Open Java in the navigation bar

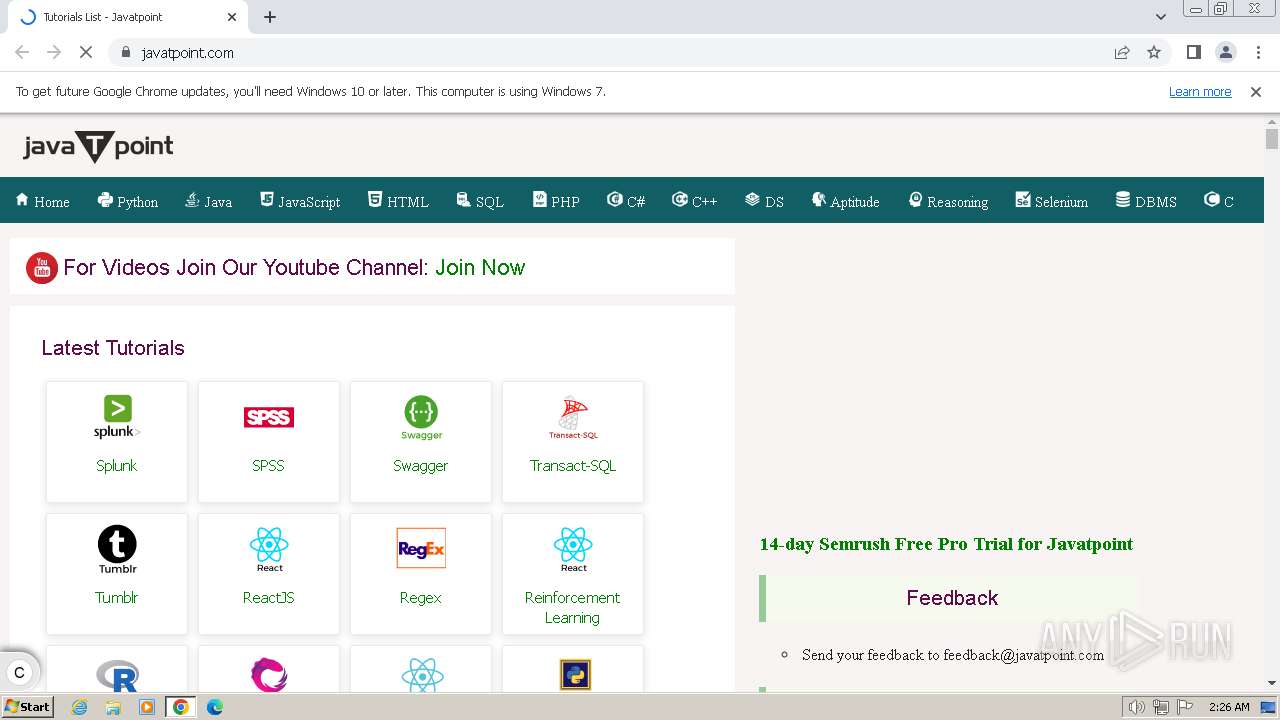pyautogui.click(x=208, y=201)
